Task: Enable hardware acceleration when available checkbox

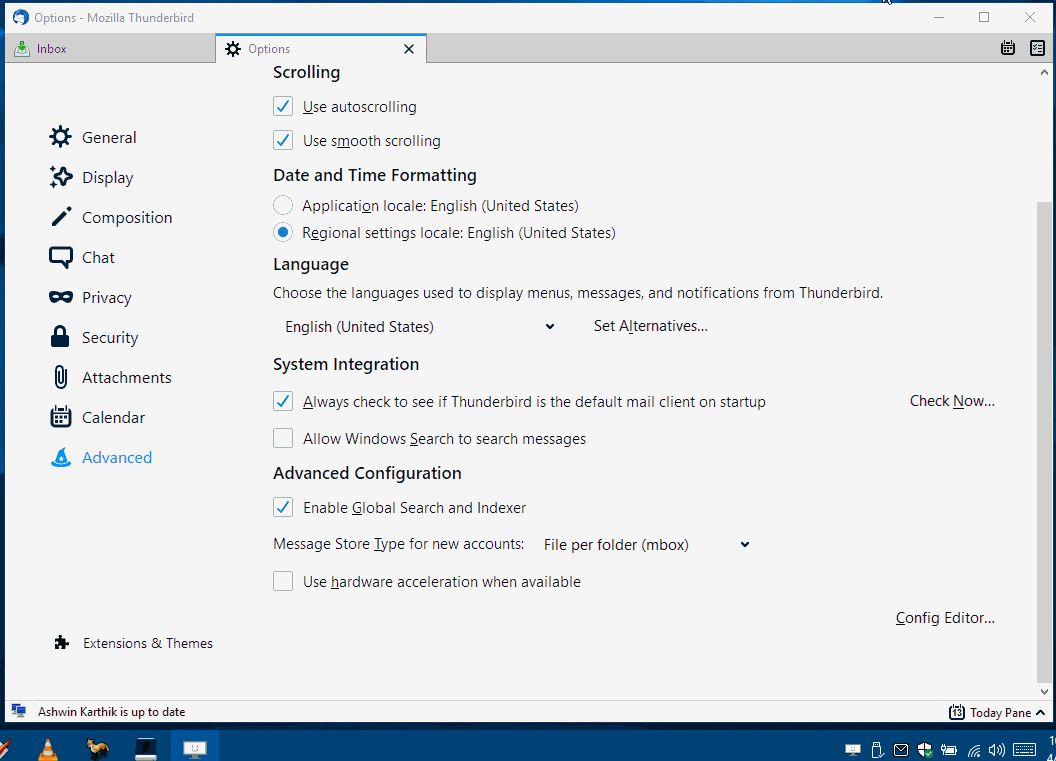Action: click(283, 582)
